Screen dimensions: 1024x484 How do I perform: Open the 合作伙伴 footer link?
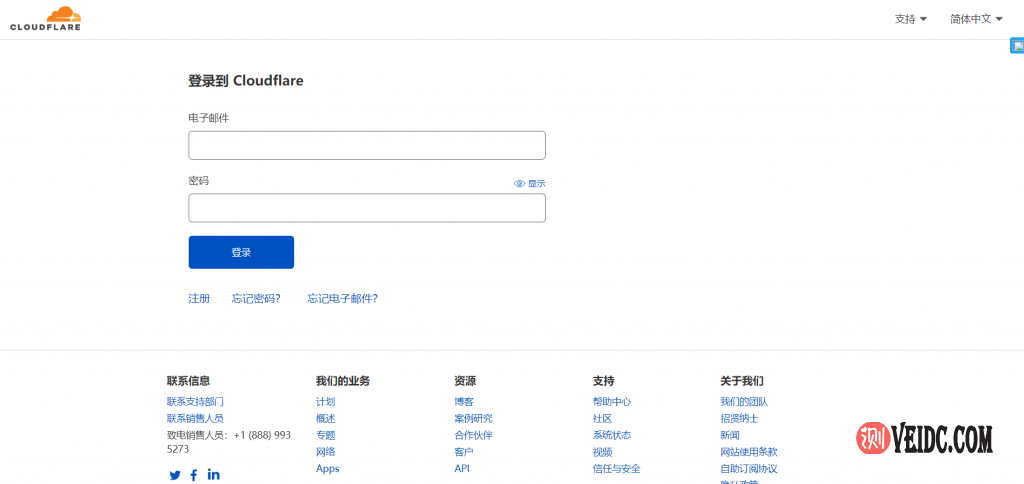tap(473, 435)
